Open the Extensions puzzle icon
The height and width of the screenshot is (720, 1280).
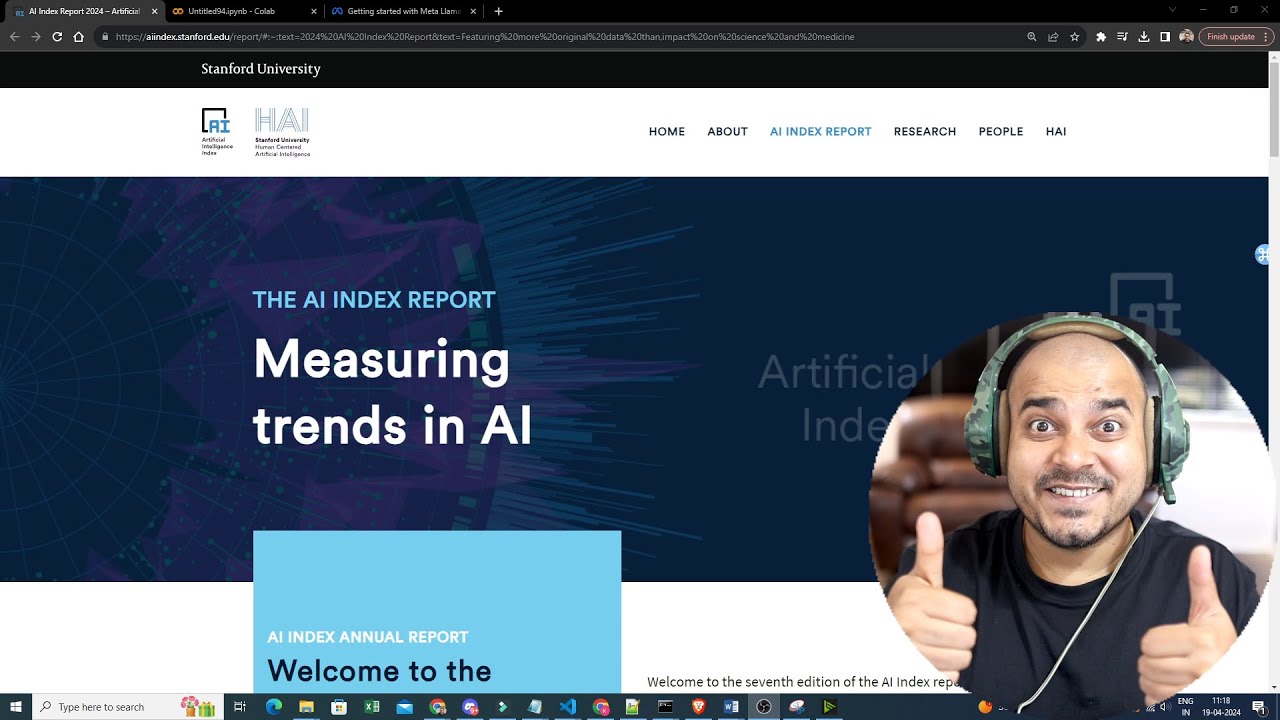(x=1101, y=37)
